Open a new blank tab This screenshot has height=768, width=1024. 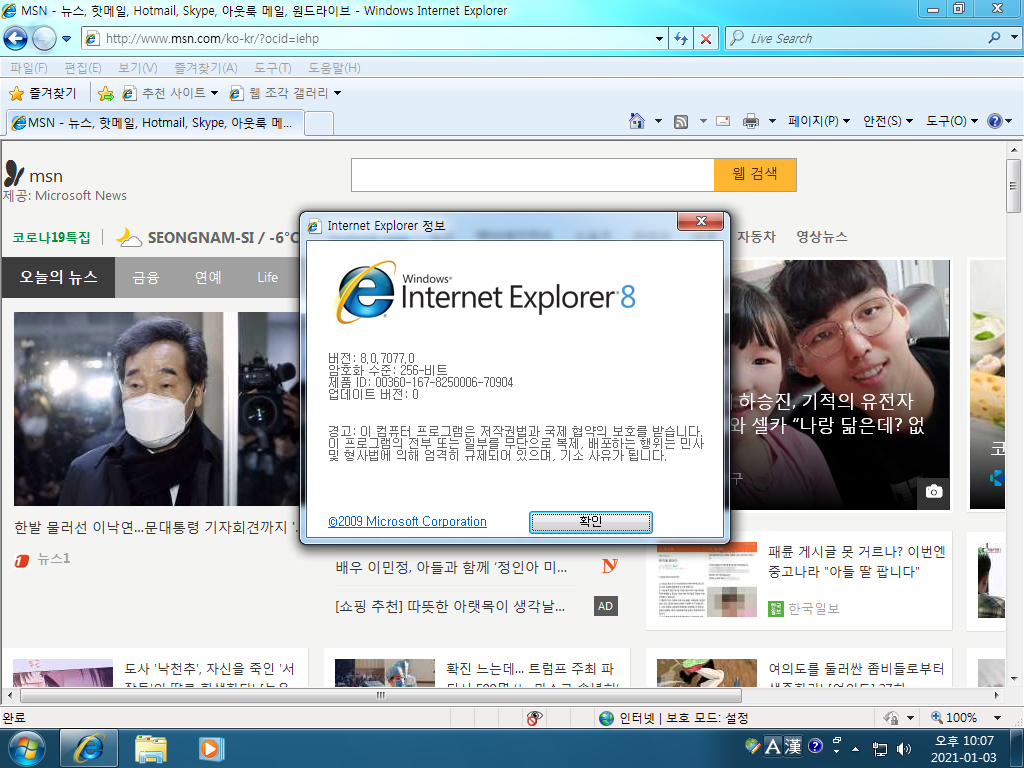click(x=319, y=123)
